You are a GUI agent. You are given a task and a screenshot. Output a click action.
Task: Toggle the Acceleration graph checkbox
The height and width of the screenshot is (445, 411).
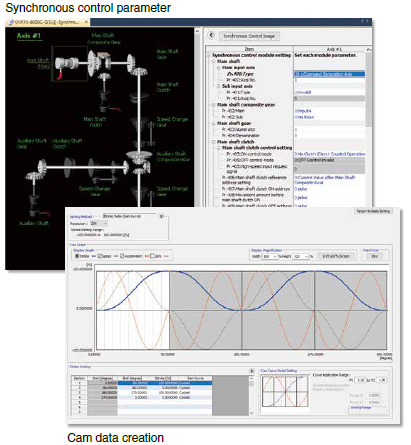tap(122, 256)
